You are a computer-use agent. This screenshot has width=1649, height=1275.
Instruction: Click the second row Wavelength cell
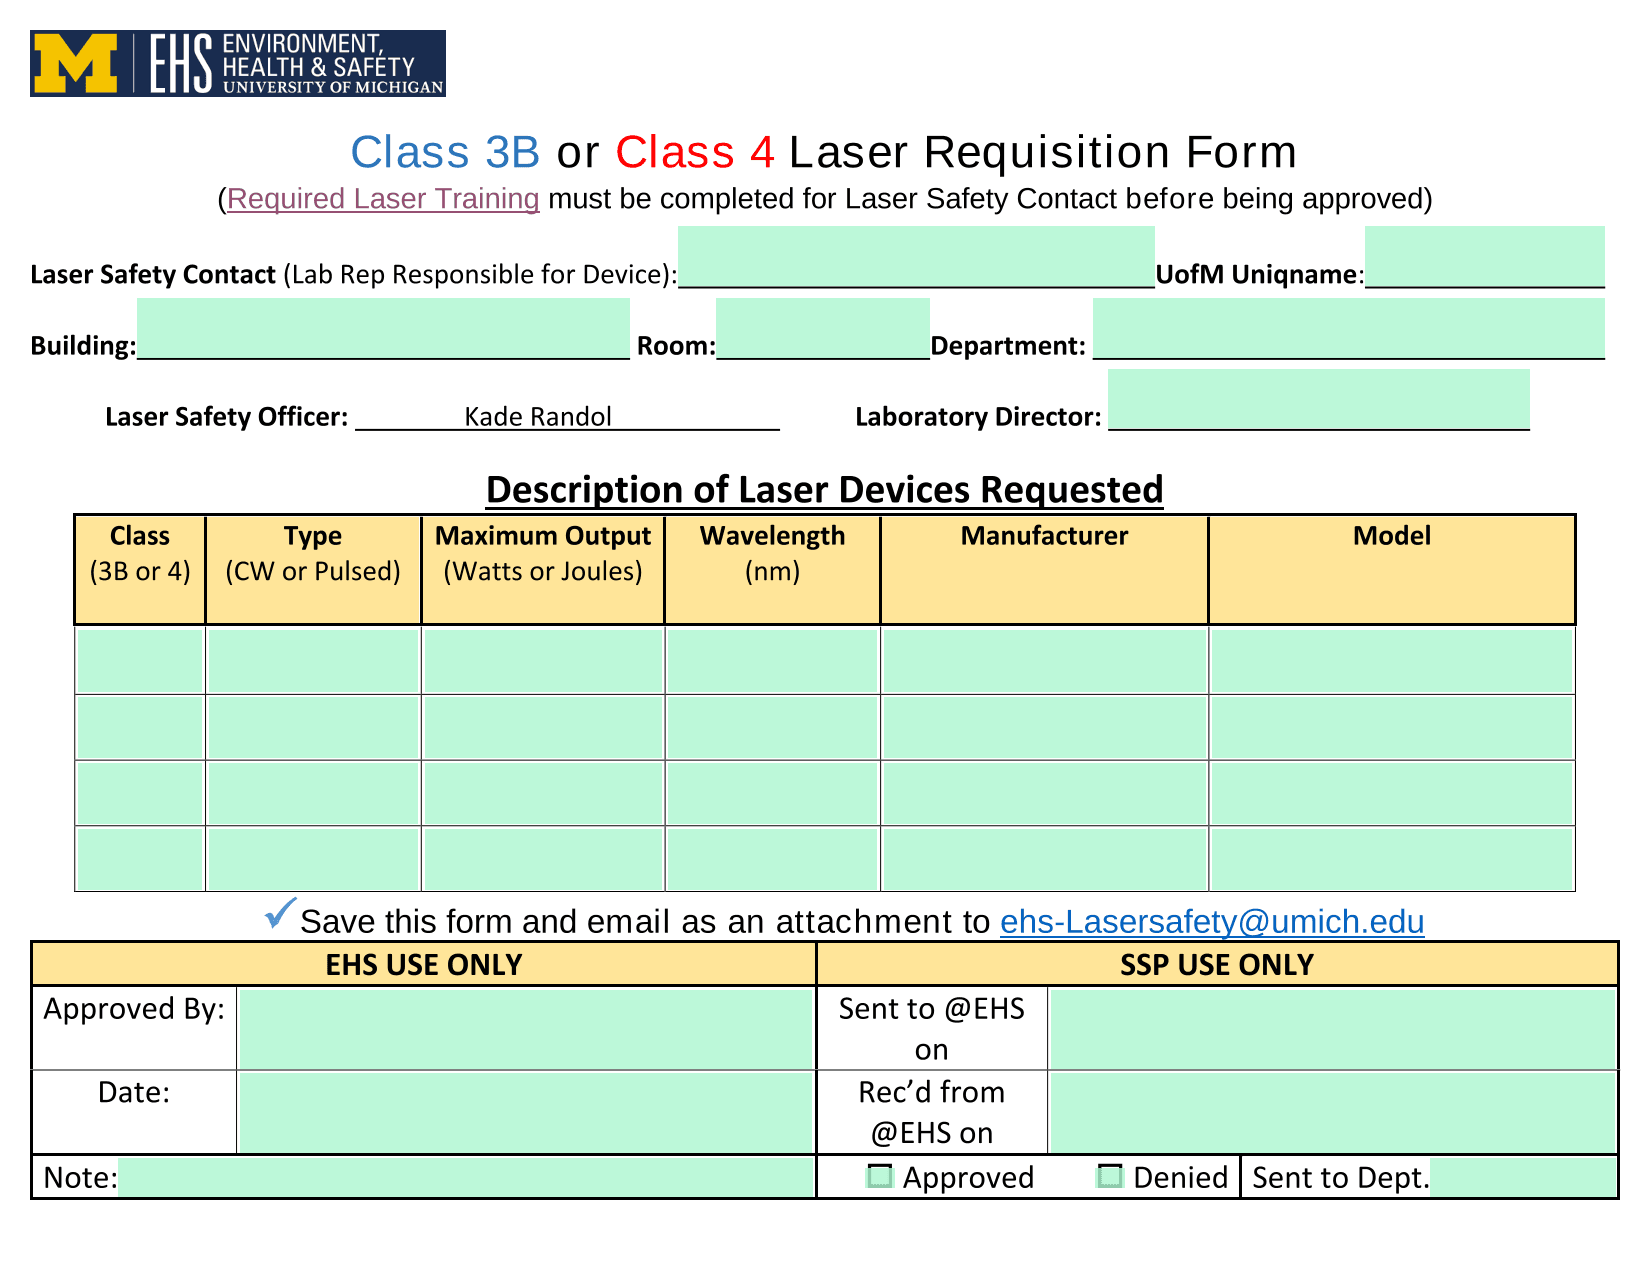coord(773,727)
